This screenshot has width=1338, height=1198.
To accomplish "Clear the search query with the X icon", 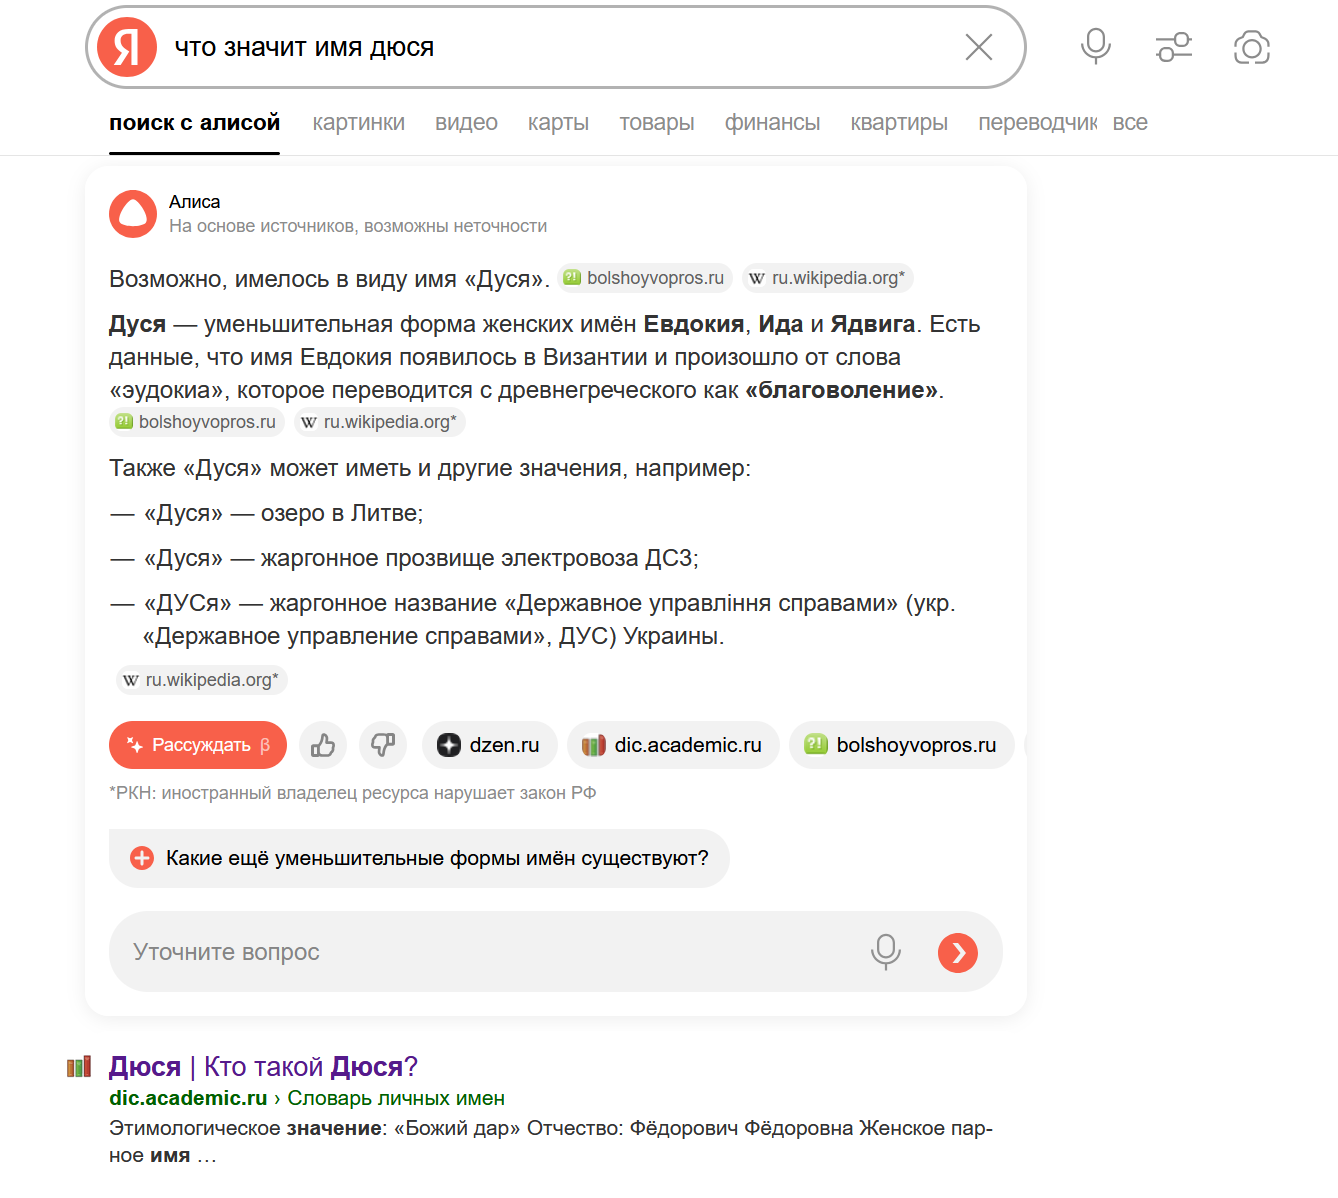I will pos(978,47).
